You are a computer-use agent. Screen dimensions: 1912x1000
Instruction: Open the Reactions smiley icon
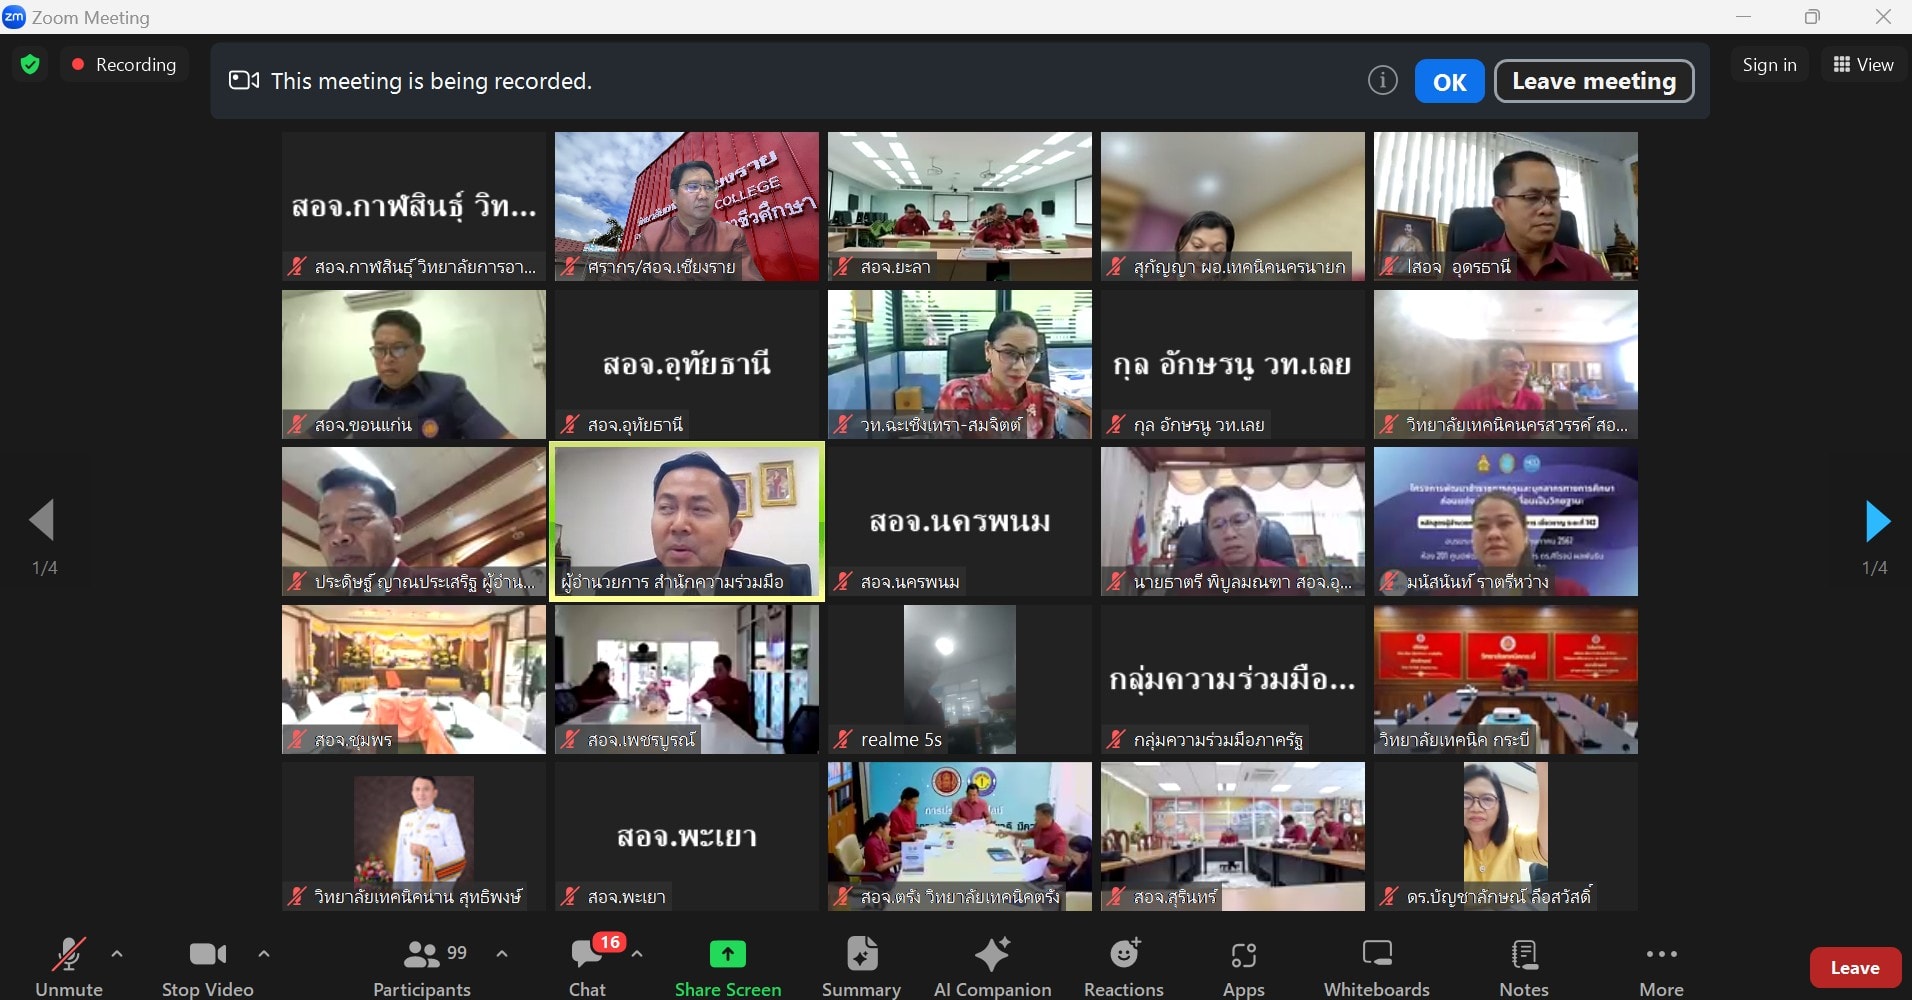pyautogui.click(x=1124, y=955)
